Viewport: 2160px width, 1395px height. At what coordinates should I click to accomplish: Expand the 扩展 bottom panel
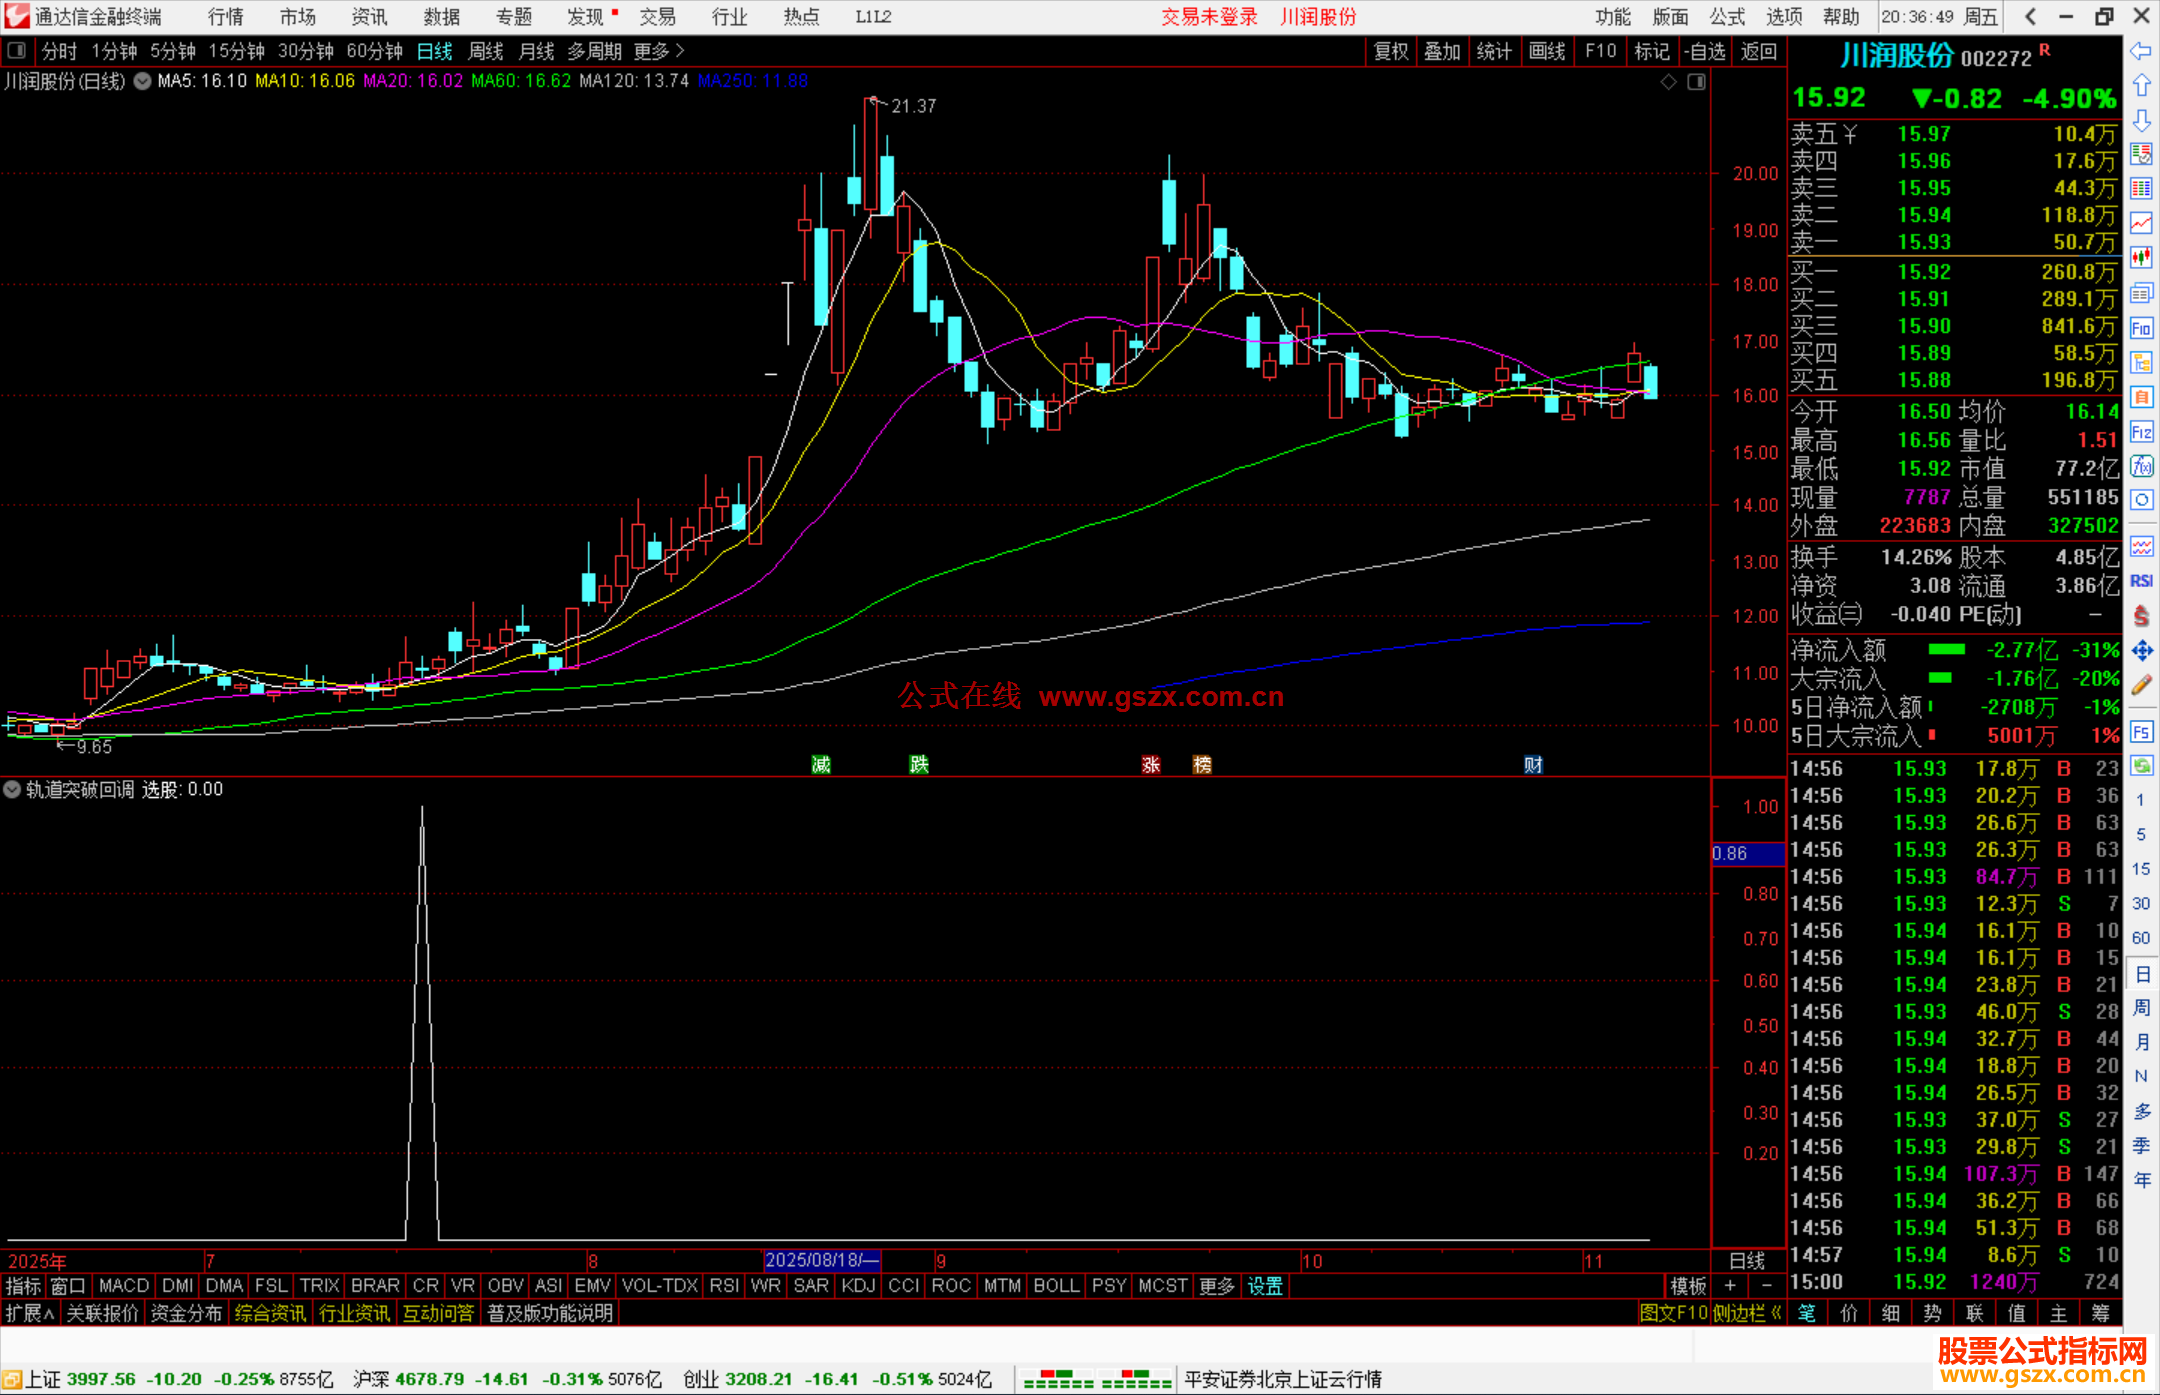click(x=29, y=1313)
